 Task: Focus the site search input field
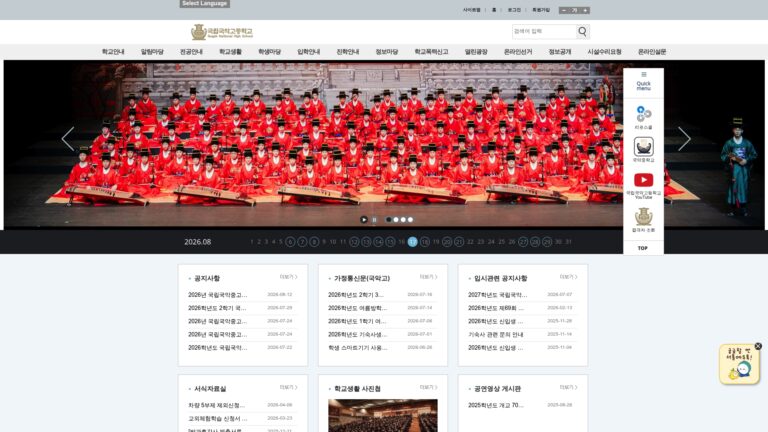[x=544, y=31]
